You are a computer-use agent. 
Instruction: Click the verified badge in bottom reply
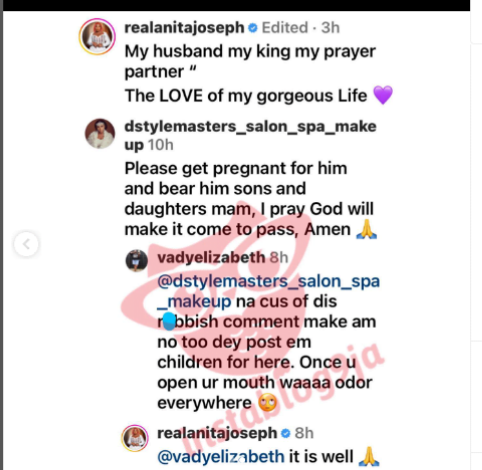point(286,433)
